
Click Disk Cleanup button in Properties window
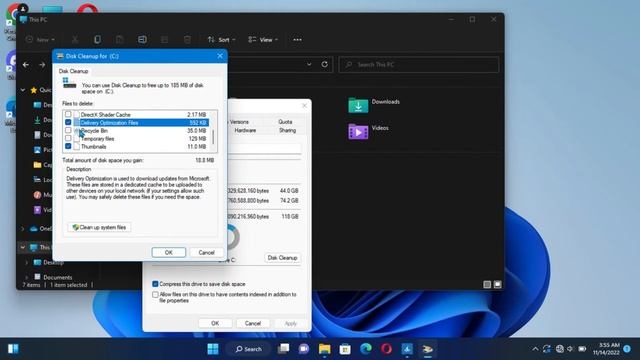[x=282, y=258]
